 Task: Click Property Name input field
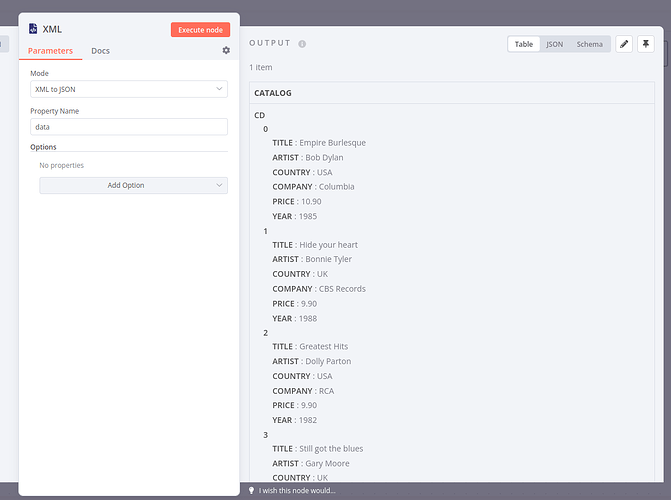[129, 127]
